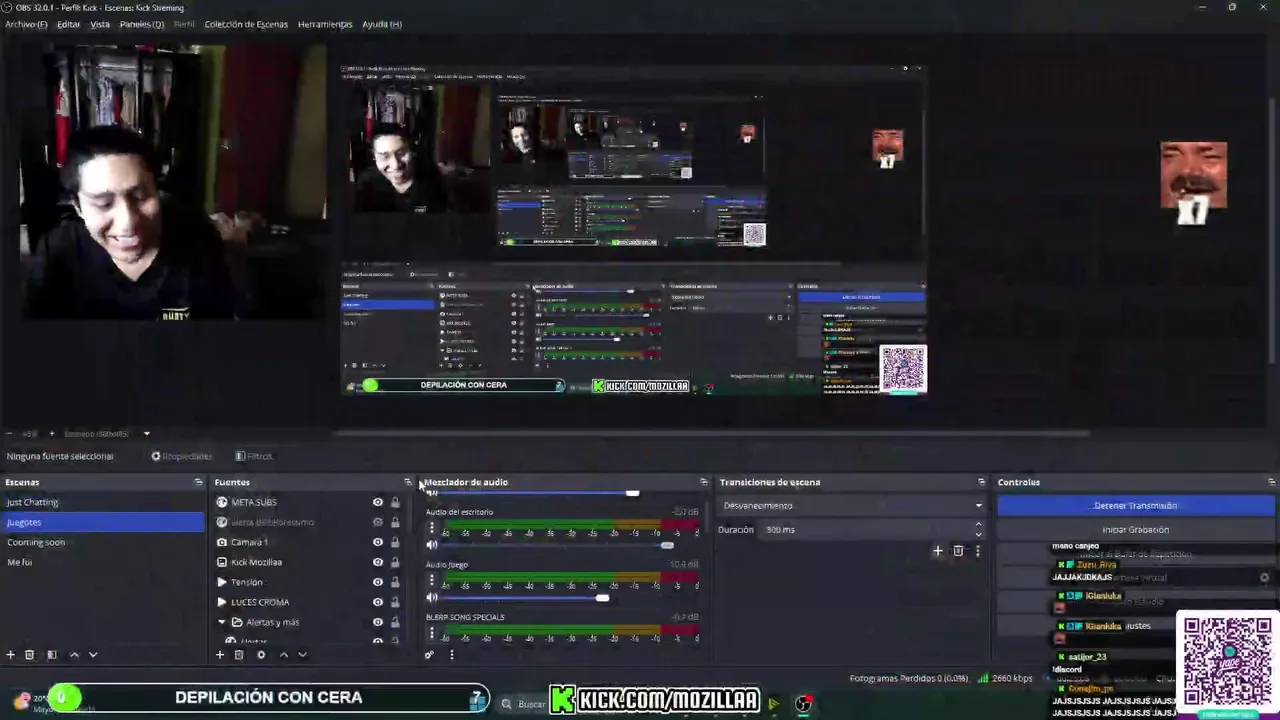1280x720 pixels.
Task: Collapse the Alertas y más group
Action: click(222, 622)
